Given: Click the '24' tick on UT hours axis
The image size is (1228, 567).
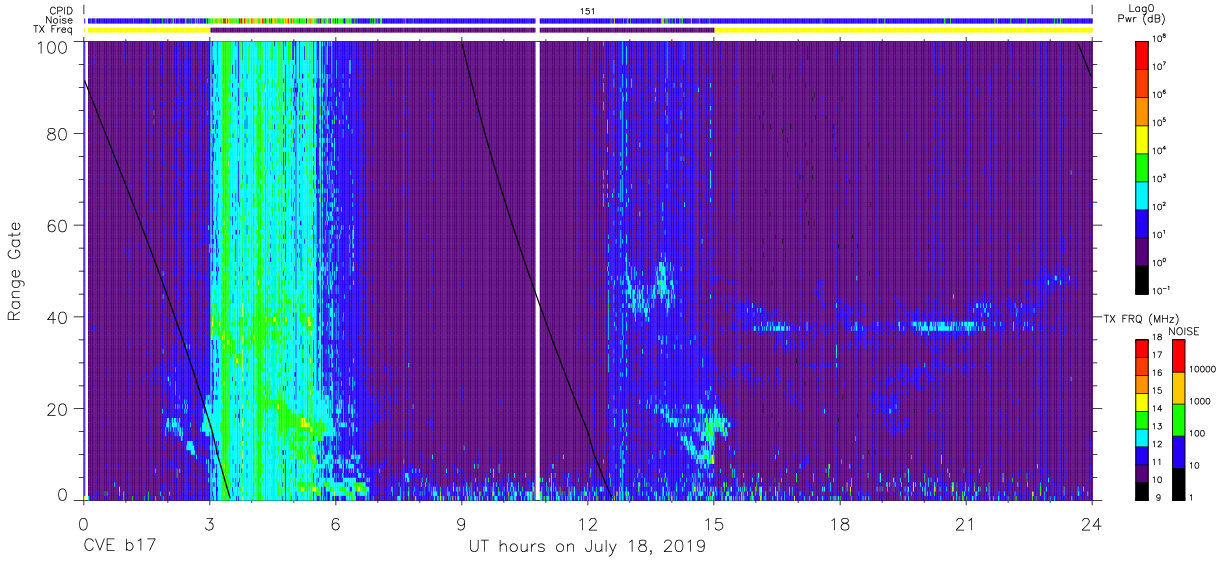Looking at the screenshot, I should click(x=1092, y=523).
